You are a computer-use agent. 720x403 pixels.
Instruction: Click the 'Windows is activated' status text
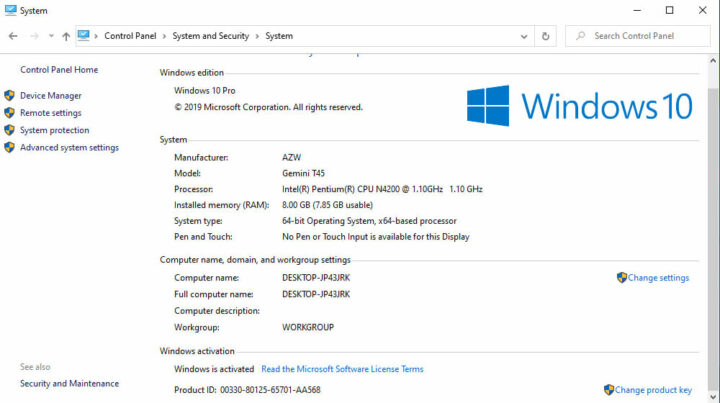(214, 369)
